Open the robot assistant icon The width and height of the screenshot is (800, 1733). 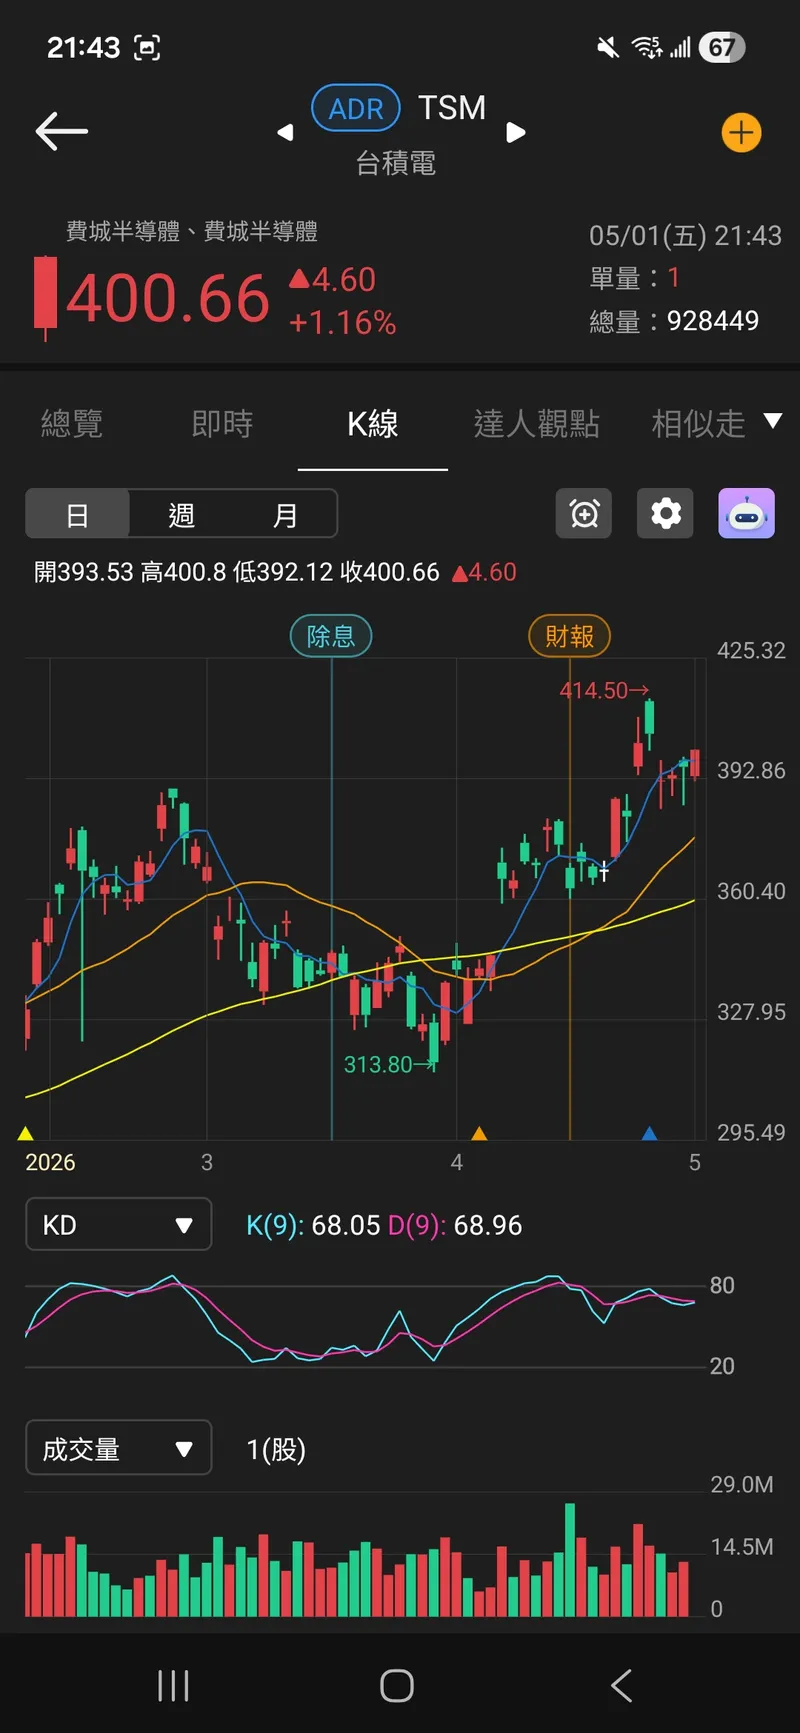[x=747, y=513]
